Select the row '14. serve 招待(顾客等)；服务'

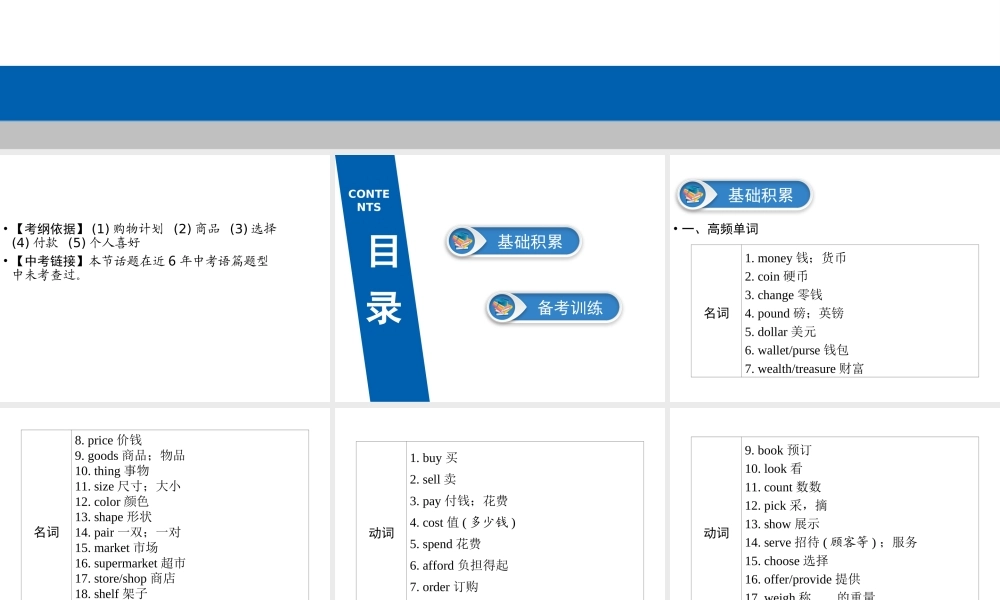[832, 543]
